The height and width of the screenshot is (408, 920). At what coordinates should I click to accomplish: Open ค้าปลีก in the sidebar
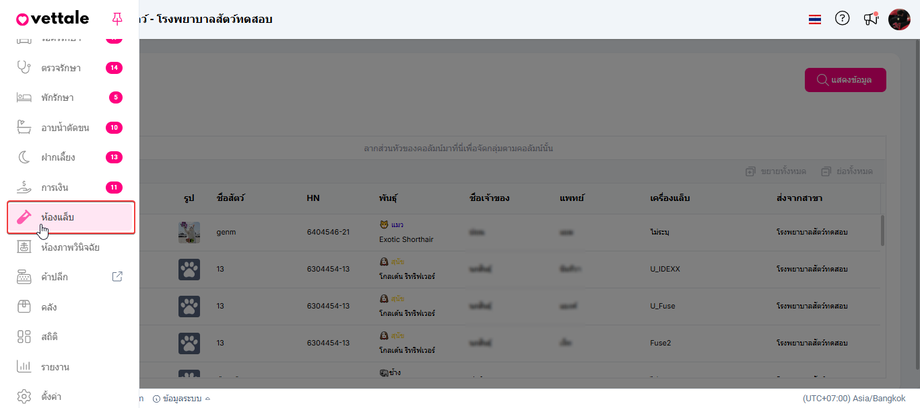[54, 277]
